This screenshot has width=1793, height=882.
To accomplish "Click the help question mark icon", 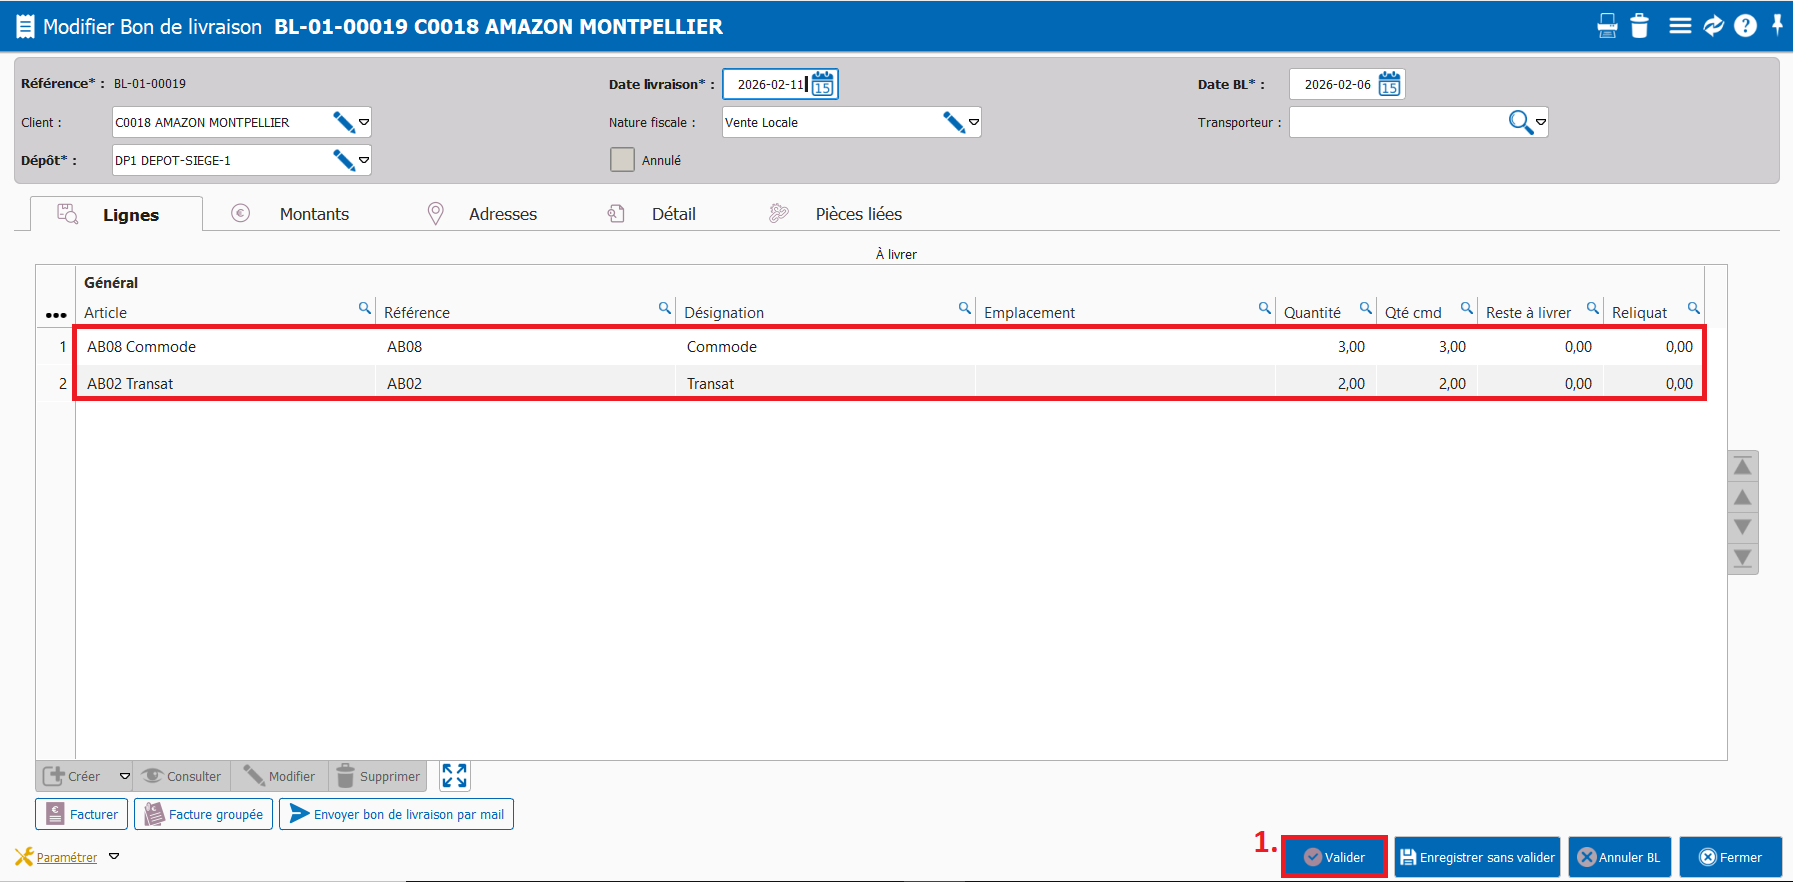I will pyautogui.click(x=1745, y=26).
